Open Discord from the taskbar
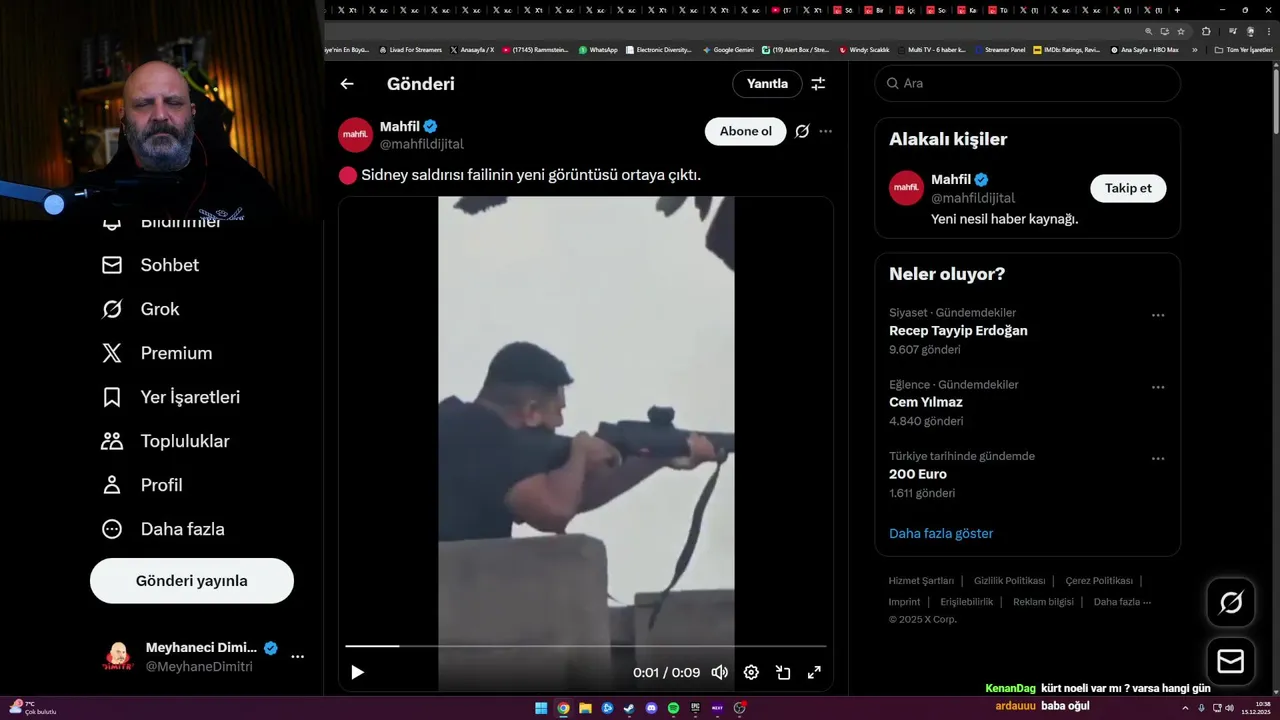 pos(651,708)
